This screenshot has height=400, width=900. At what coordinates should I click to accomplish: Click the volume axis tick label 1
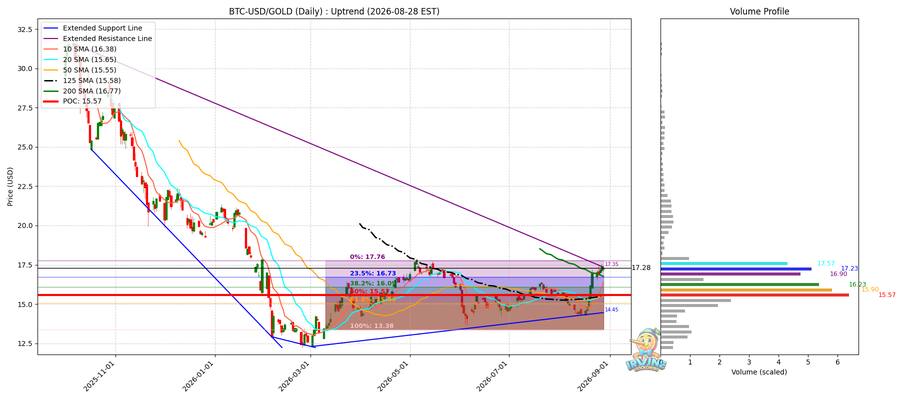tap(690, 362)
